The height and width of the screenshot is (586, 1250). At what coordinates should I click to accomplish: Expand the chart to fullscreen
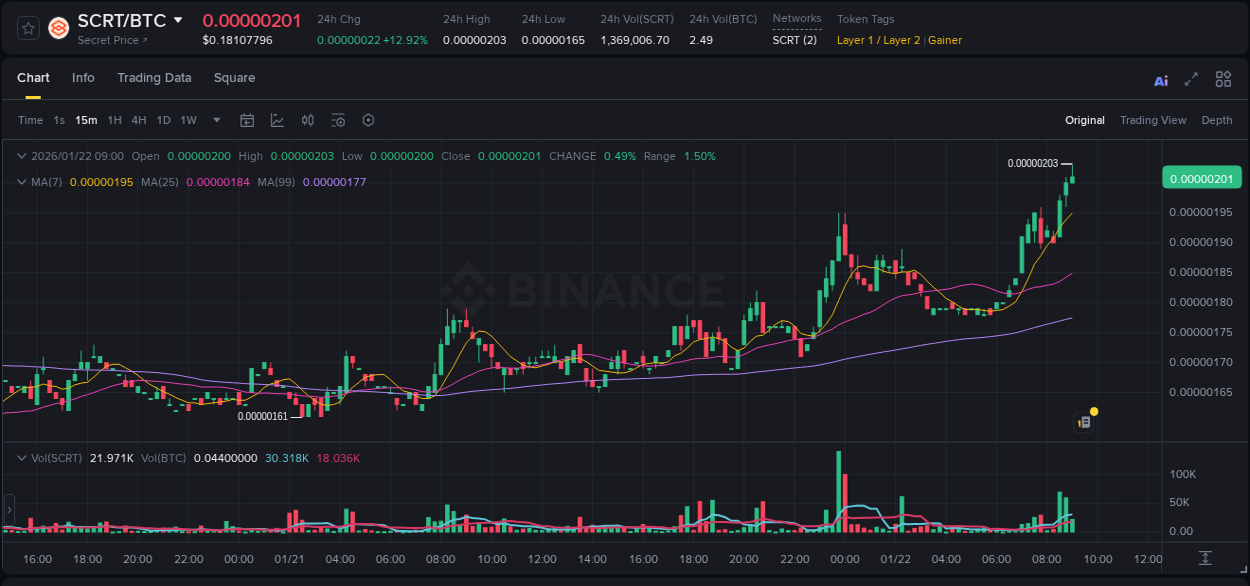1190,79
